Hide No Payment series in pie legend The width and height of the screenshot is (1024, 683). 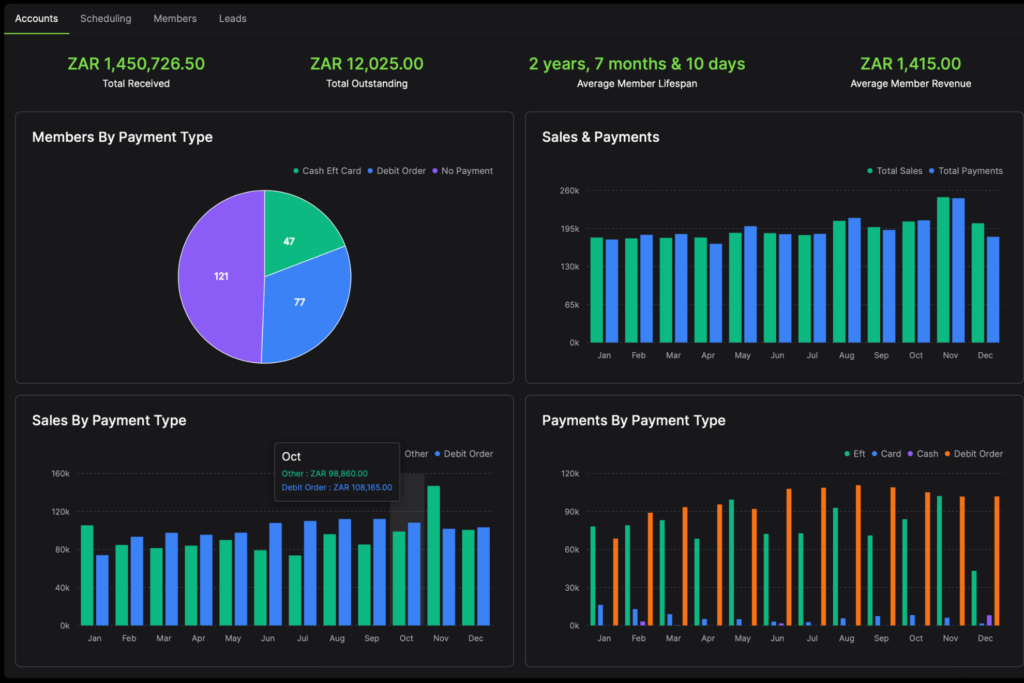pyautogui.click(x=466, y=171)
